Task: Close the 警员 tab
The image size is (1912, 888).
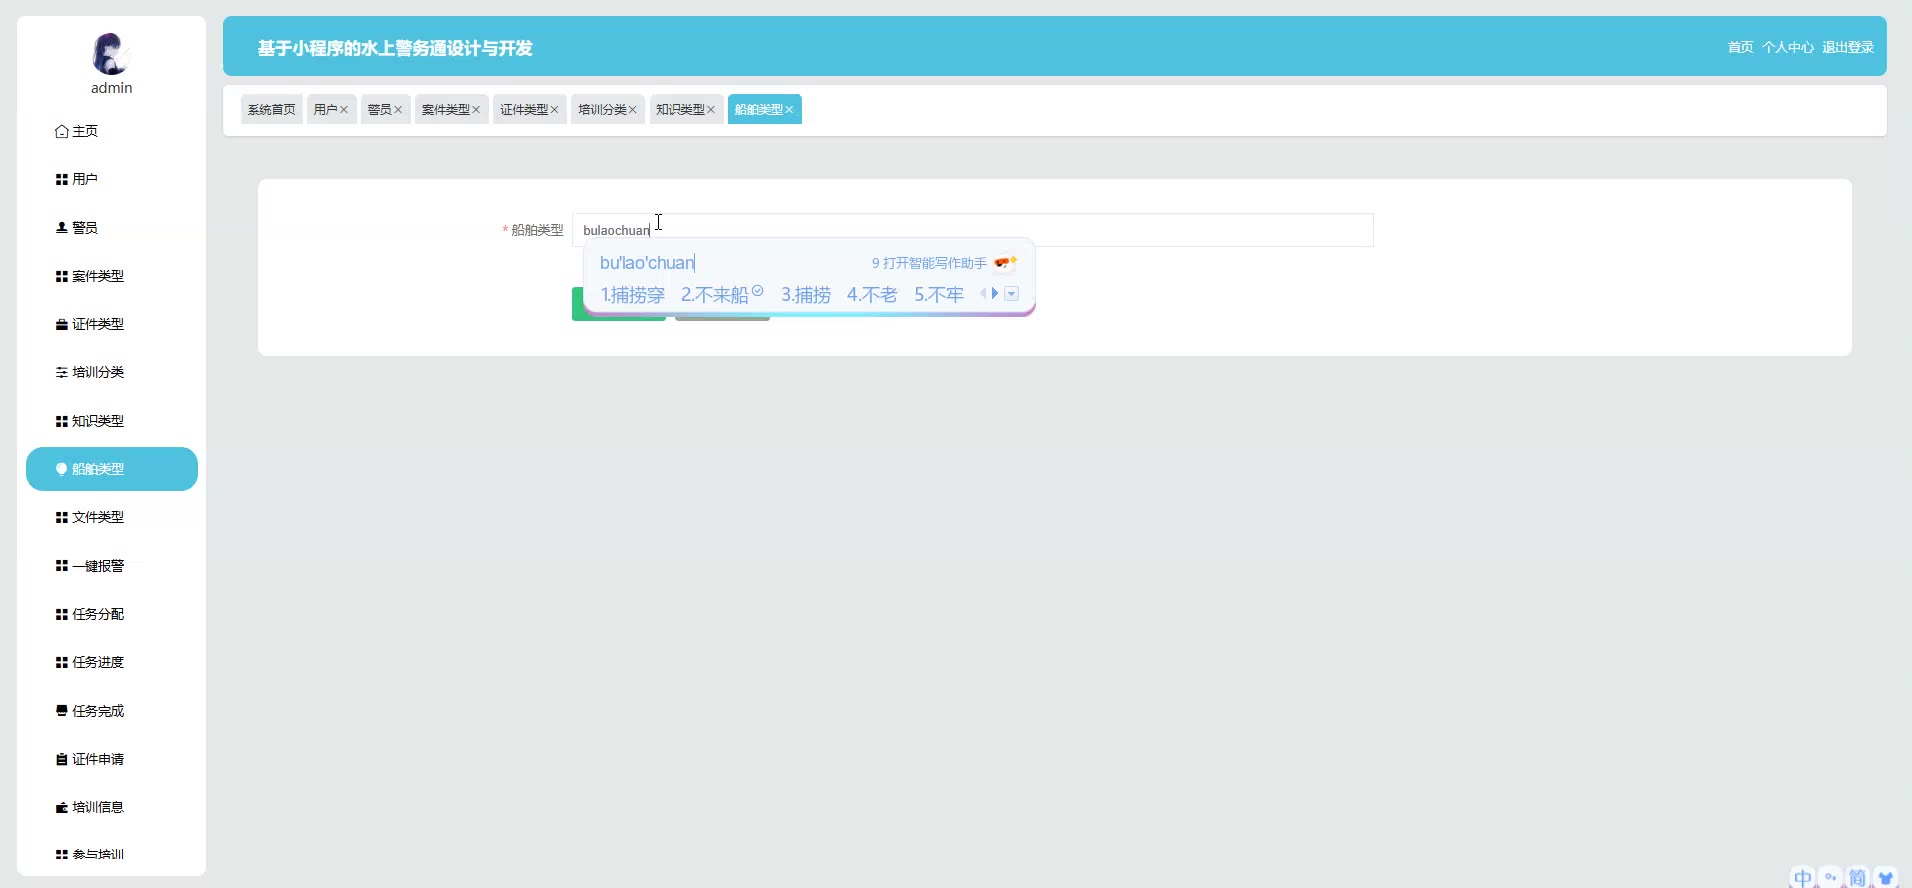Action: coord(398,110)
